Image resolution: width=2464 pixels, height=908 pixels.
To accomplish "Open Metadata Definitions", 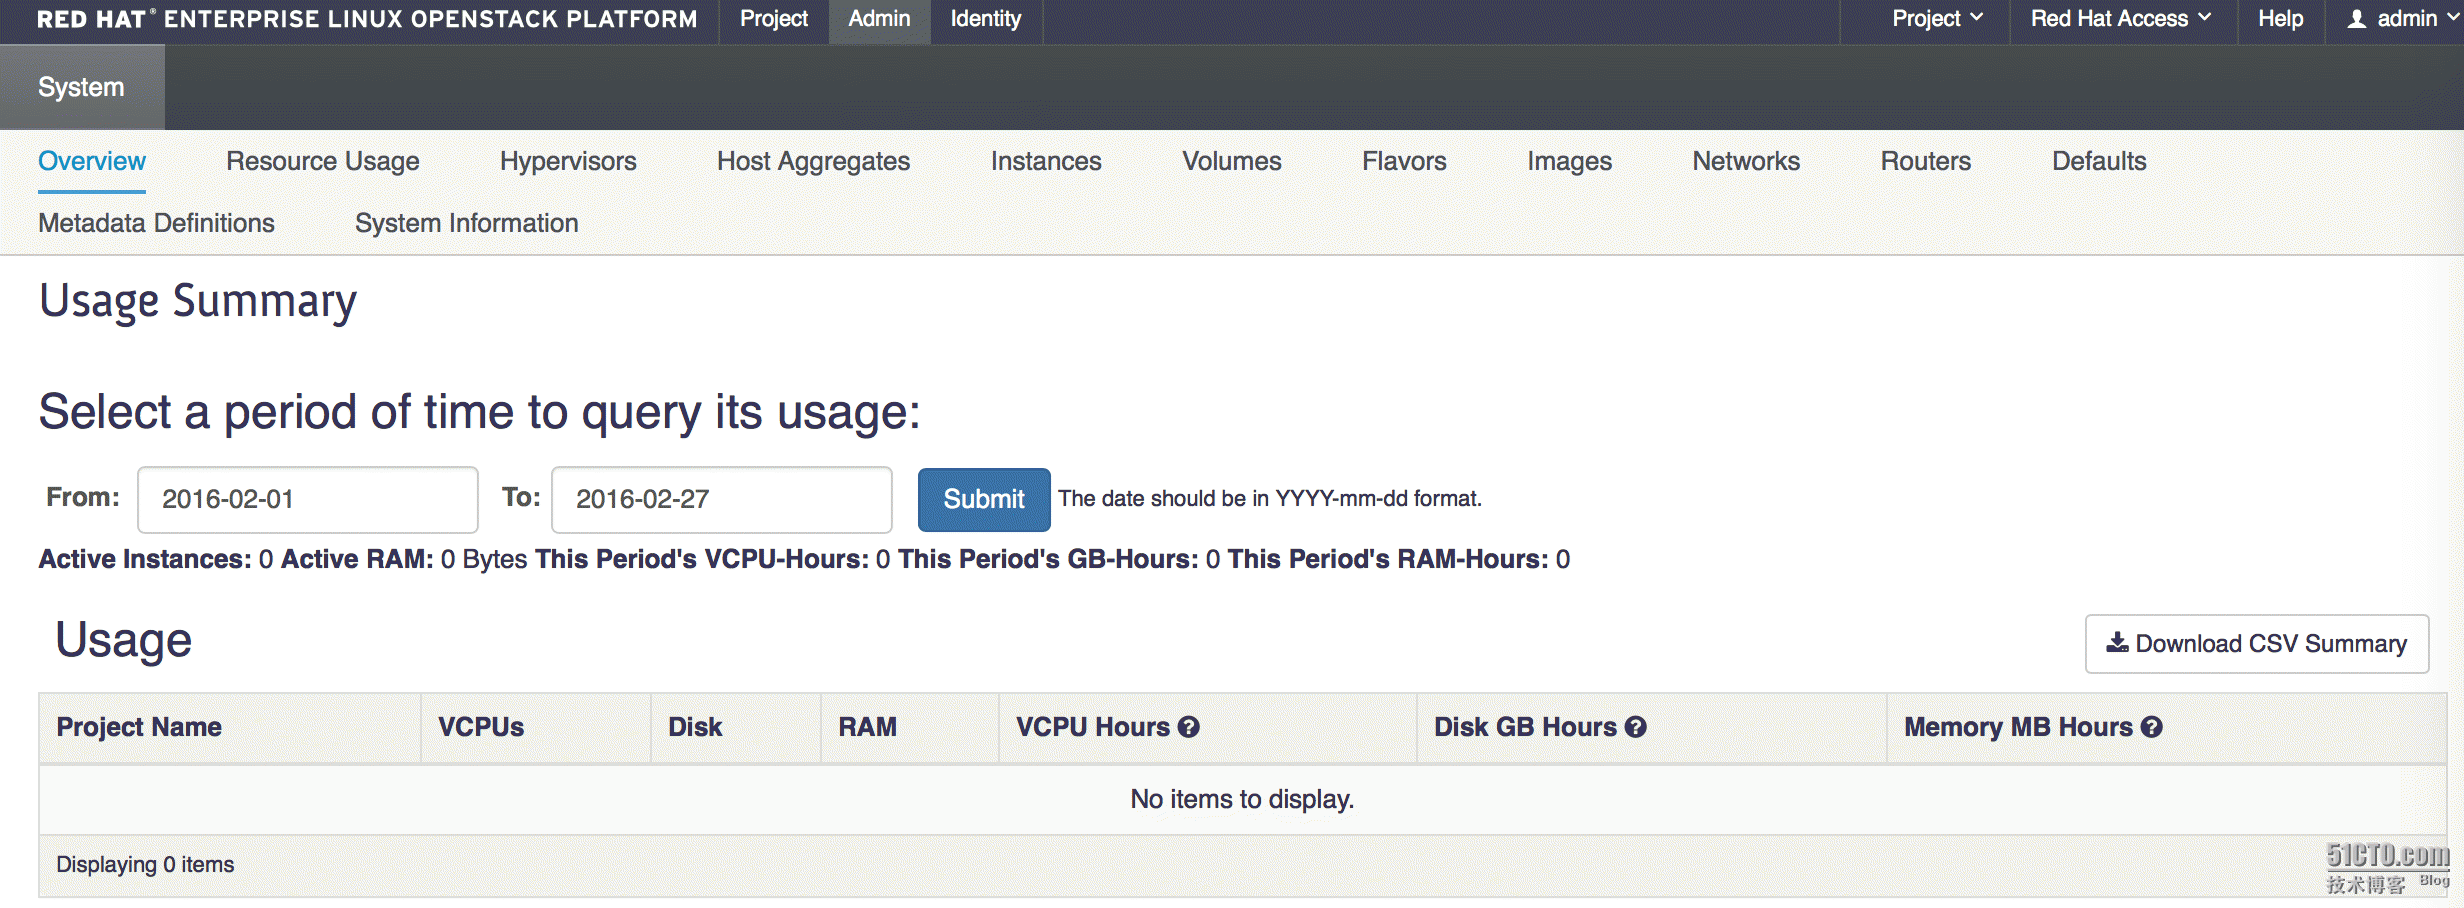I will click(x=156, y=223).
